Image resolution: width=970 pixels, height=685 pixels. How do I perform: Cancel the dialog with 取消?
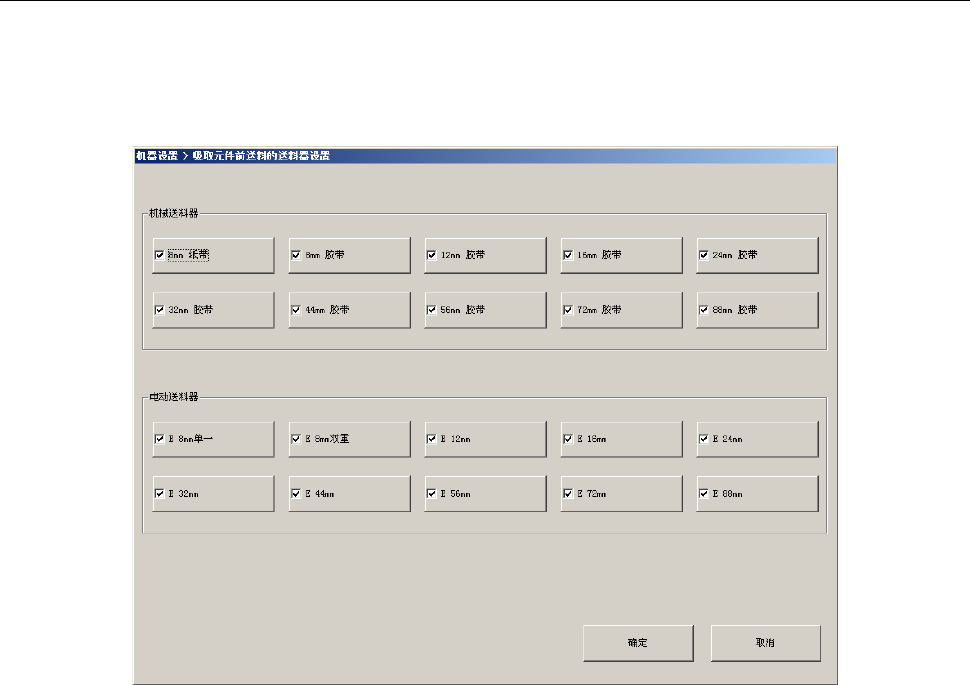click(x=766, y=643)
